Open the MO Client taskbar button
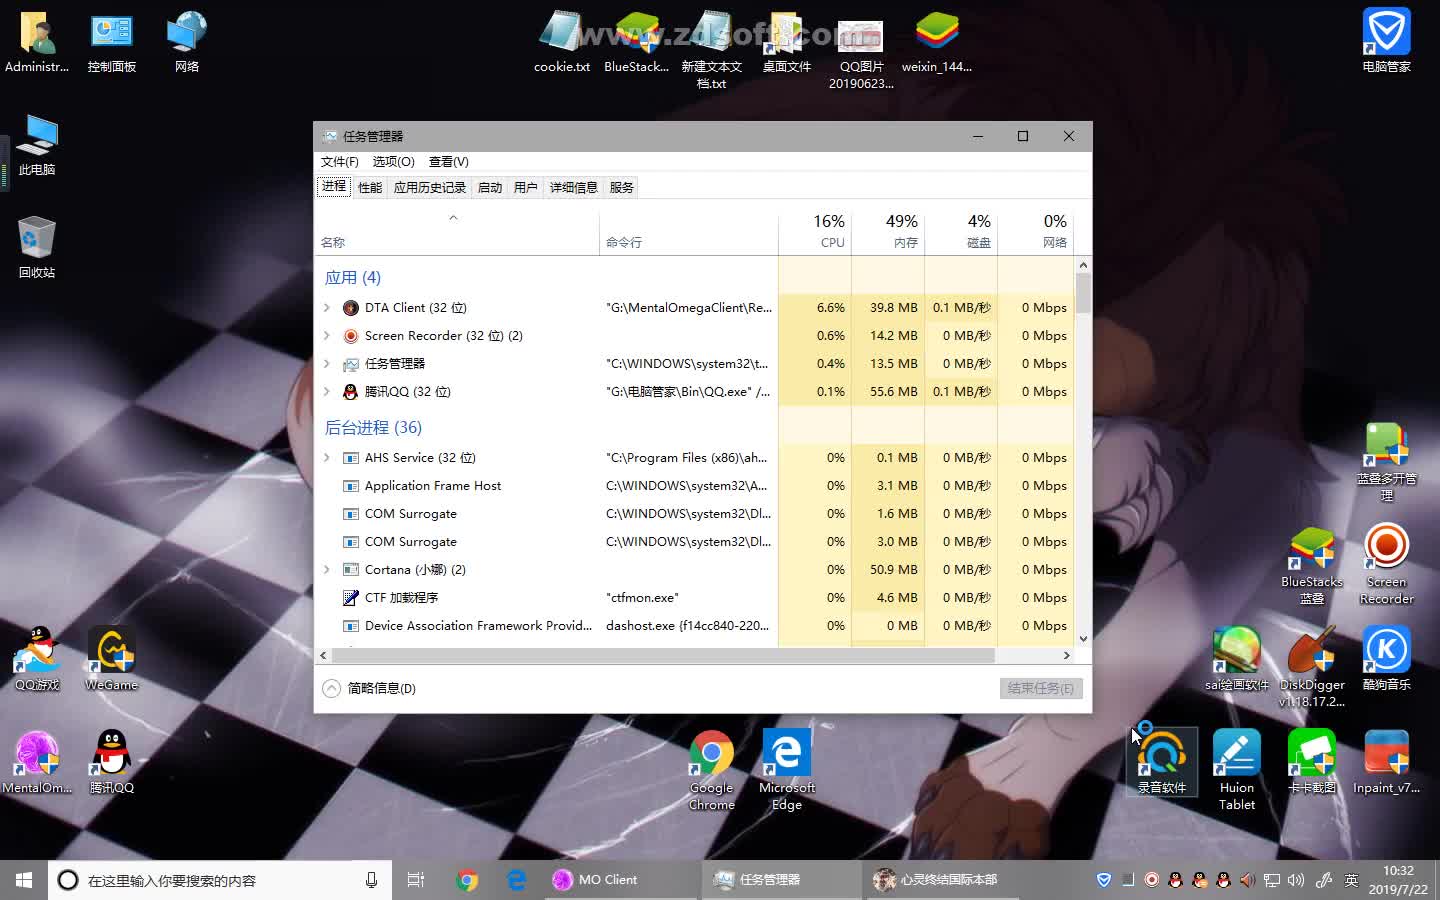This screenshot has width=1440, height=900. [622, 880]
